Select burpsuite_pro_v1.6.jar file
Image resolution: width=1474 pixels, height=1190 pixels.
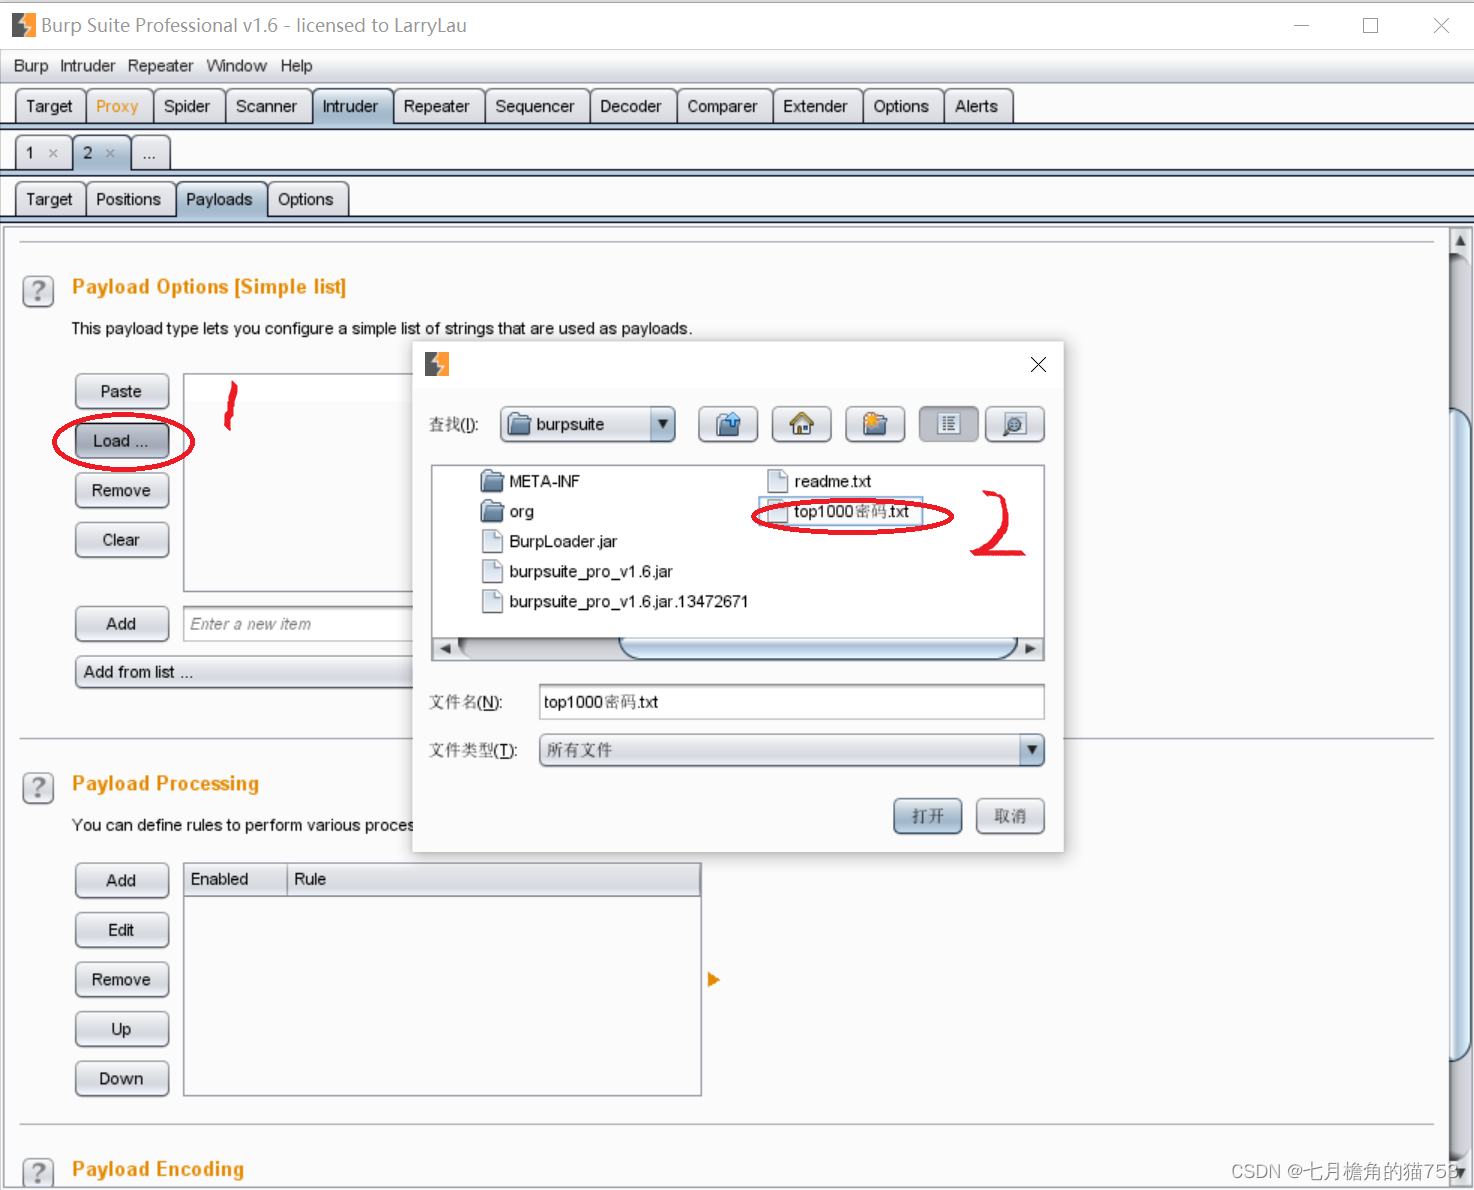tap(577, 571)
